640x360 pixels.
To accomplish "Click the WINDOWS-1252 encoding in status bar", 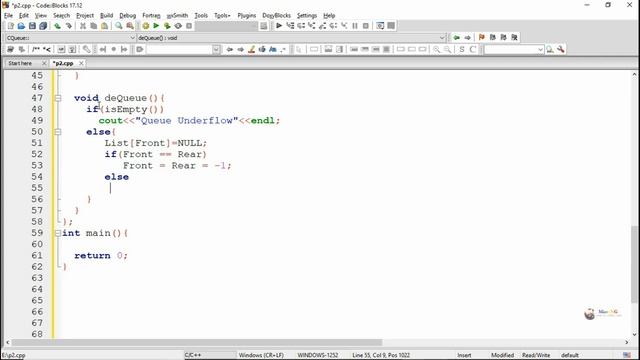I will [x=318, y=355].
